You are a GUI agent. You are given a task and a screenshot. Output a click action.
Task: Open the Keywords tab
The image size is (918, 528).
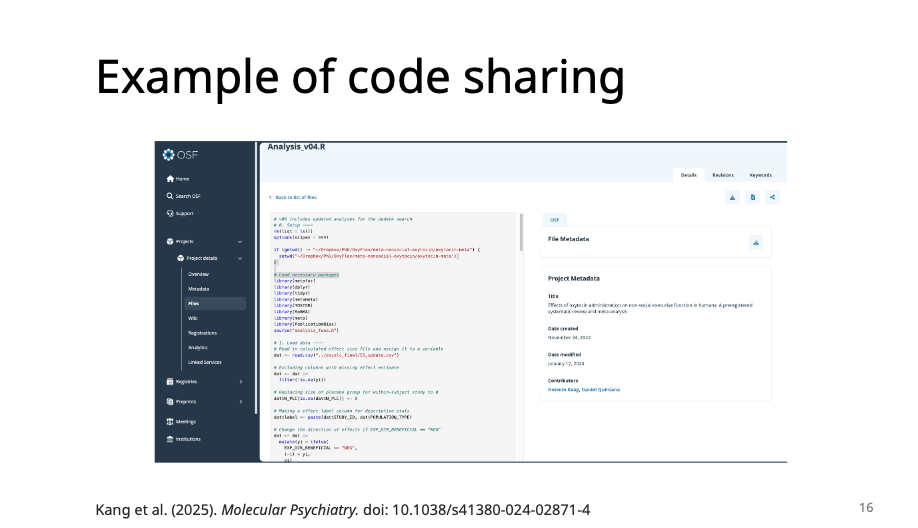coord(760,174)
